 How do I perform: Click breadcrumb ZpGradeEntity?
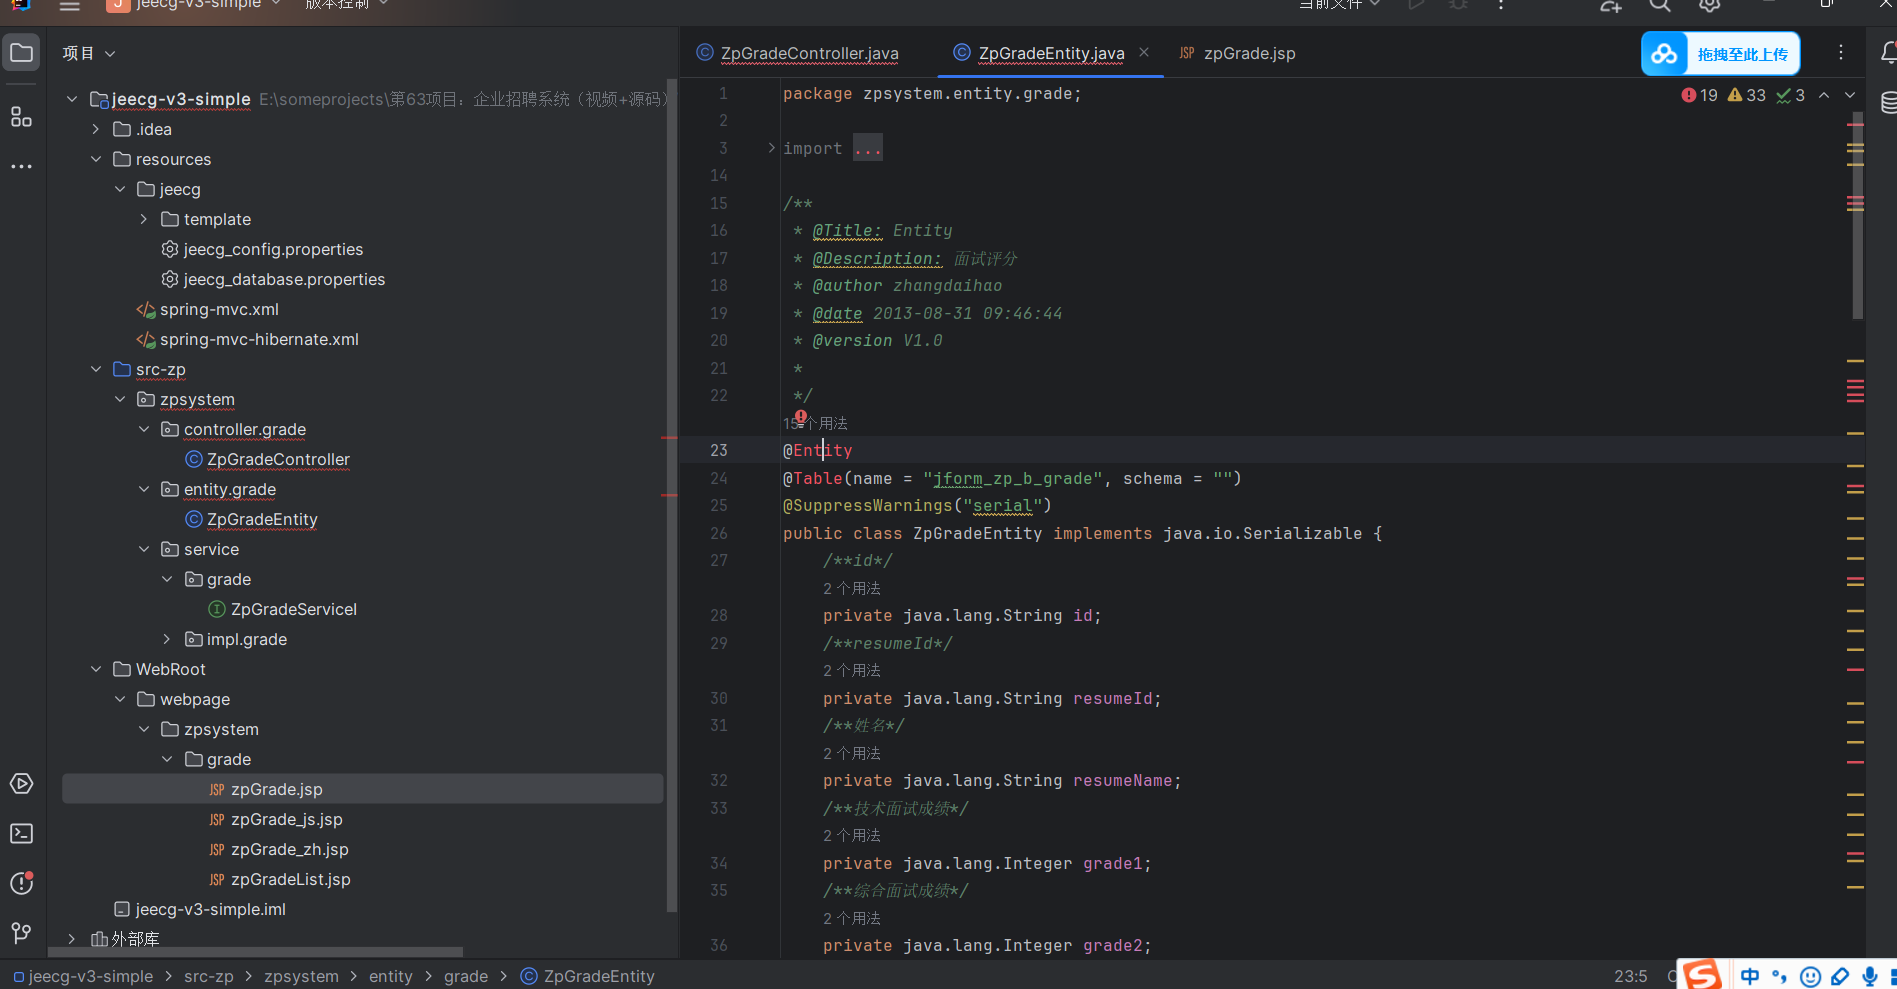pos(588,976)
